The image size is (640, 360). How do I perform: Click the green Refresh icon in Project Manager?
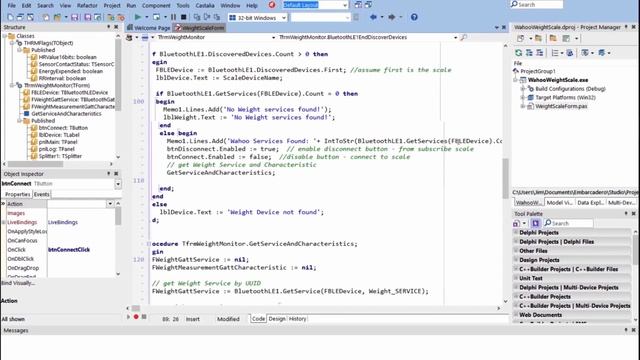click(x=518, y=53)
